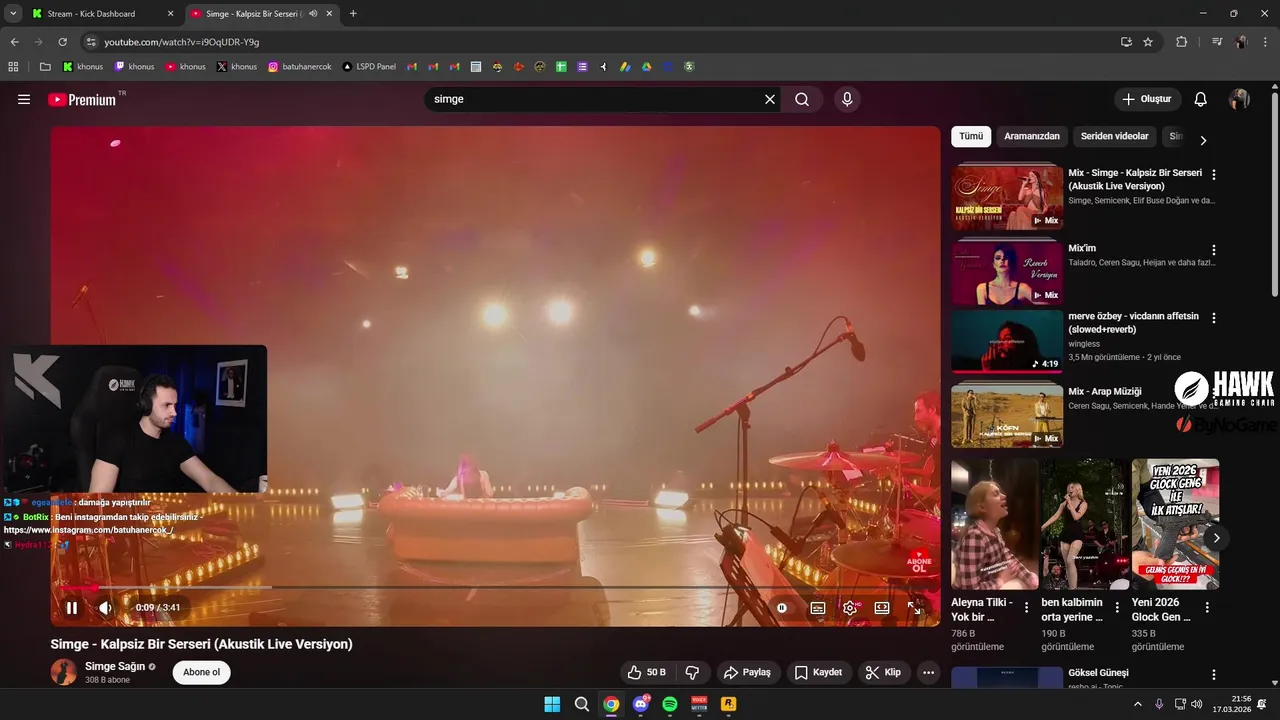Viewport: 1280px width, 720px height.
Task: Open Spotify from the taskbar
Action: click(x=670, y=704)
